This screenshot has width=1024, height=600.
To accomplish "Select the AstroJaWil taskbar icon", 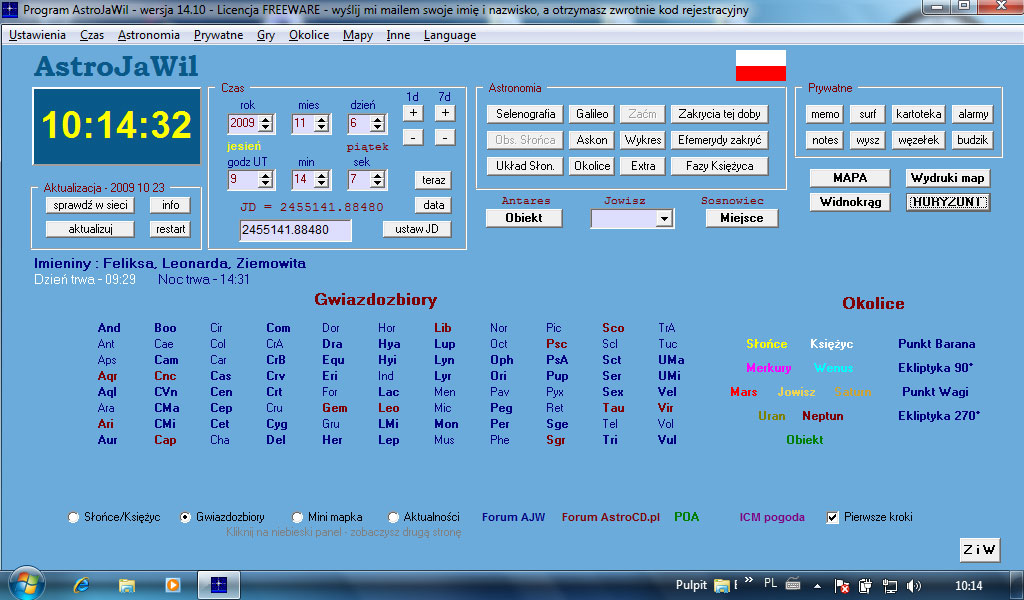I will click(219, 584).
